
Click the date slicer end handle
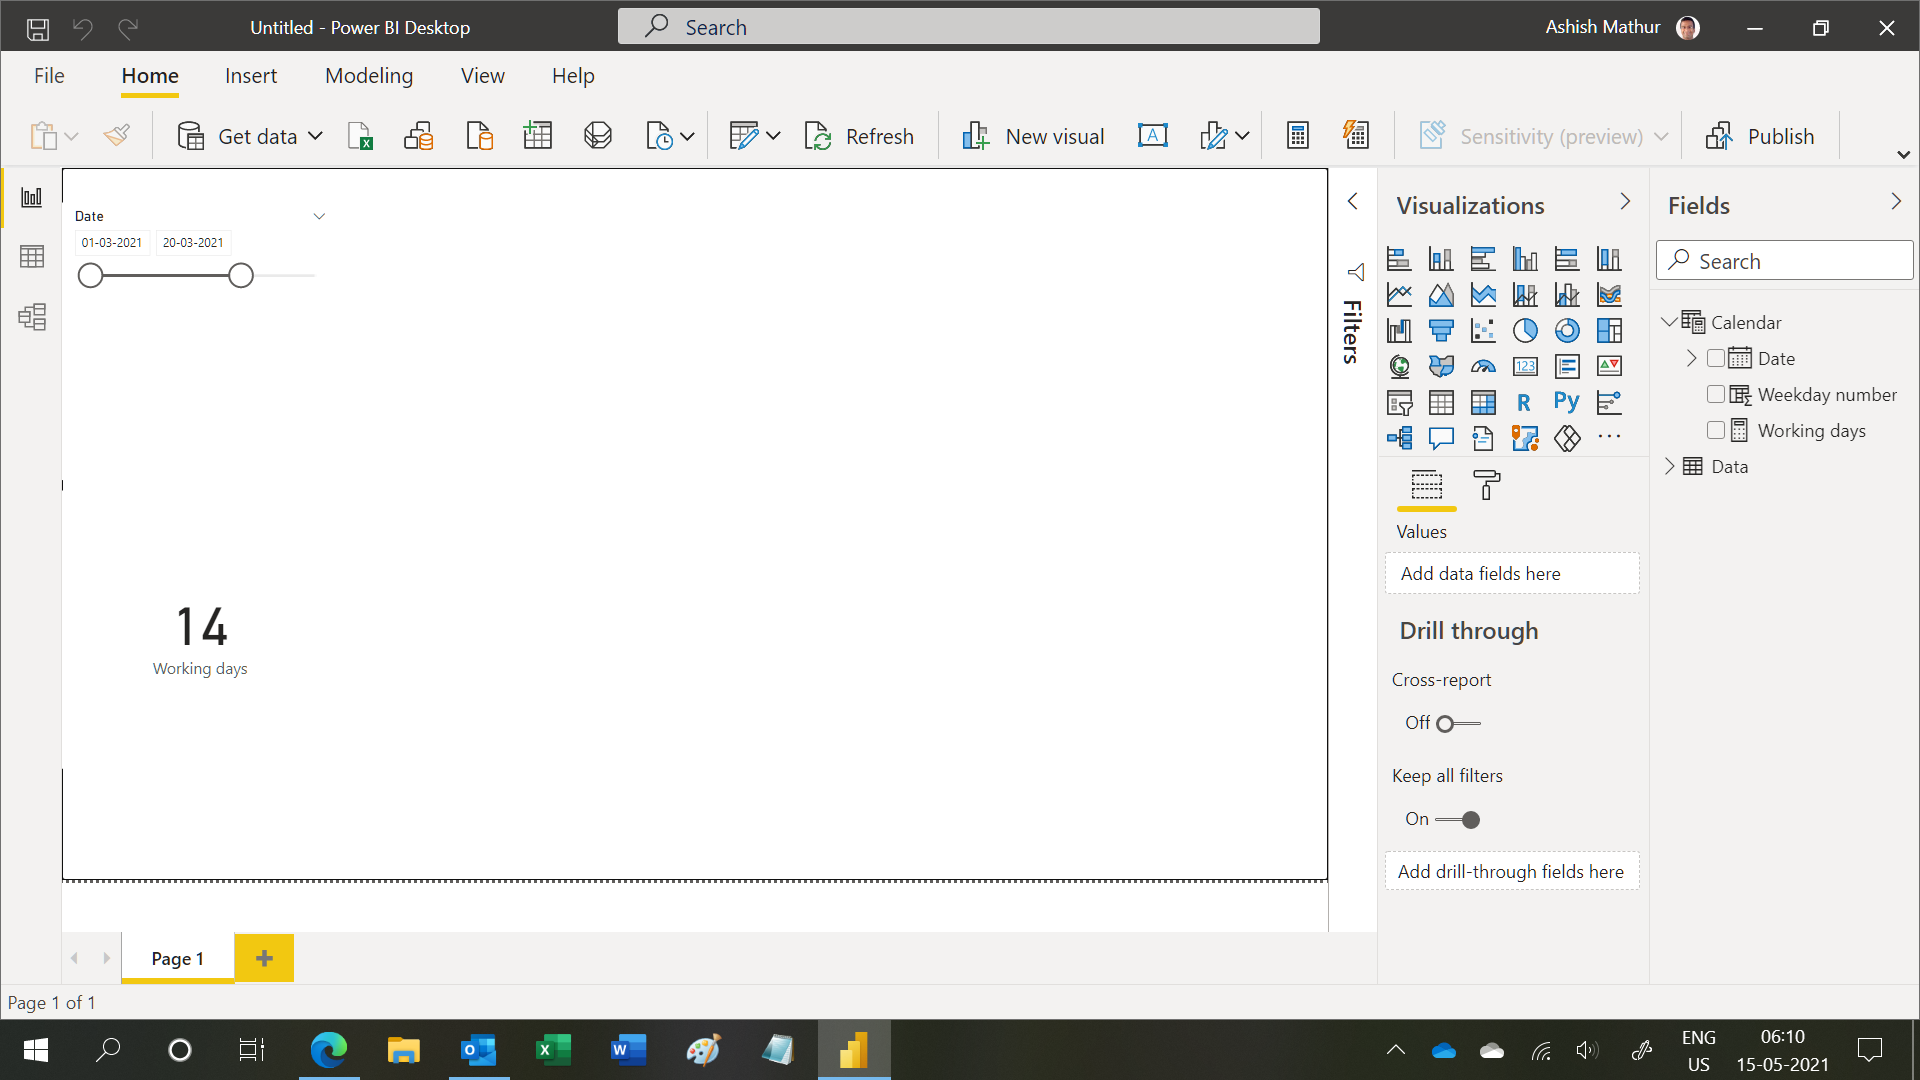[x=241, y=276]
